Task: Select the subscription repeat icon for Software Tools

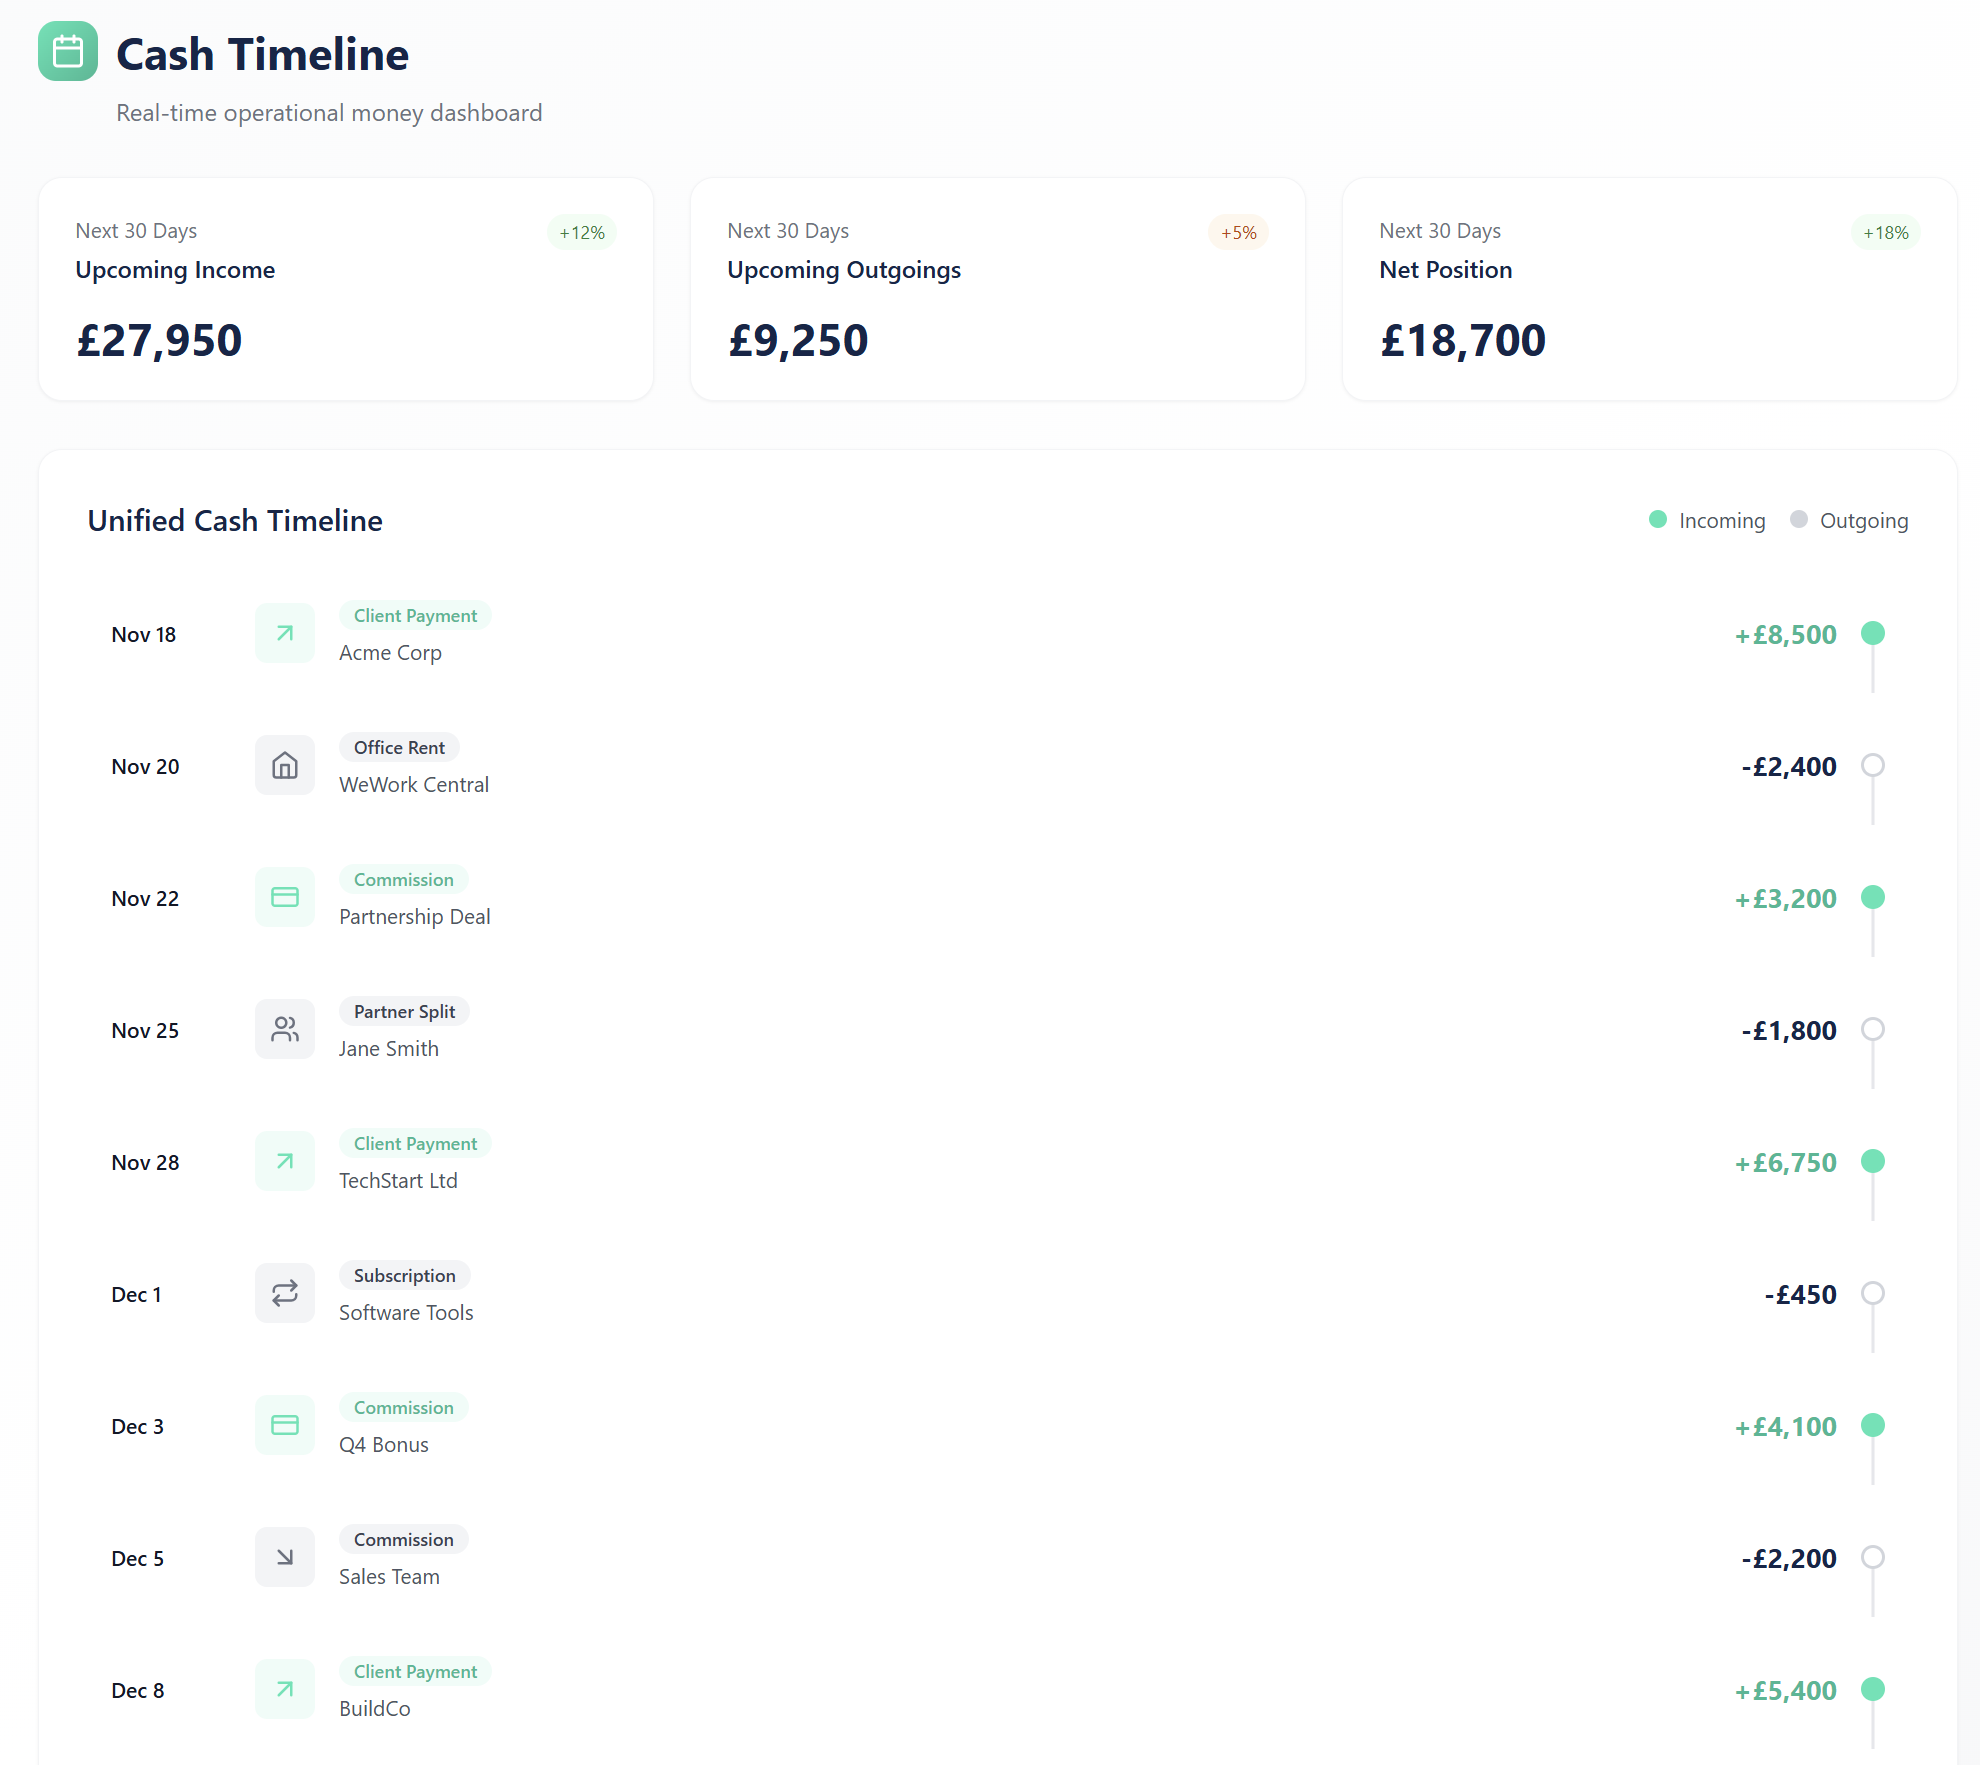Action: click(284, 1292)
